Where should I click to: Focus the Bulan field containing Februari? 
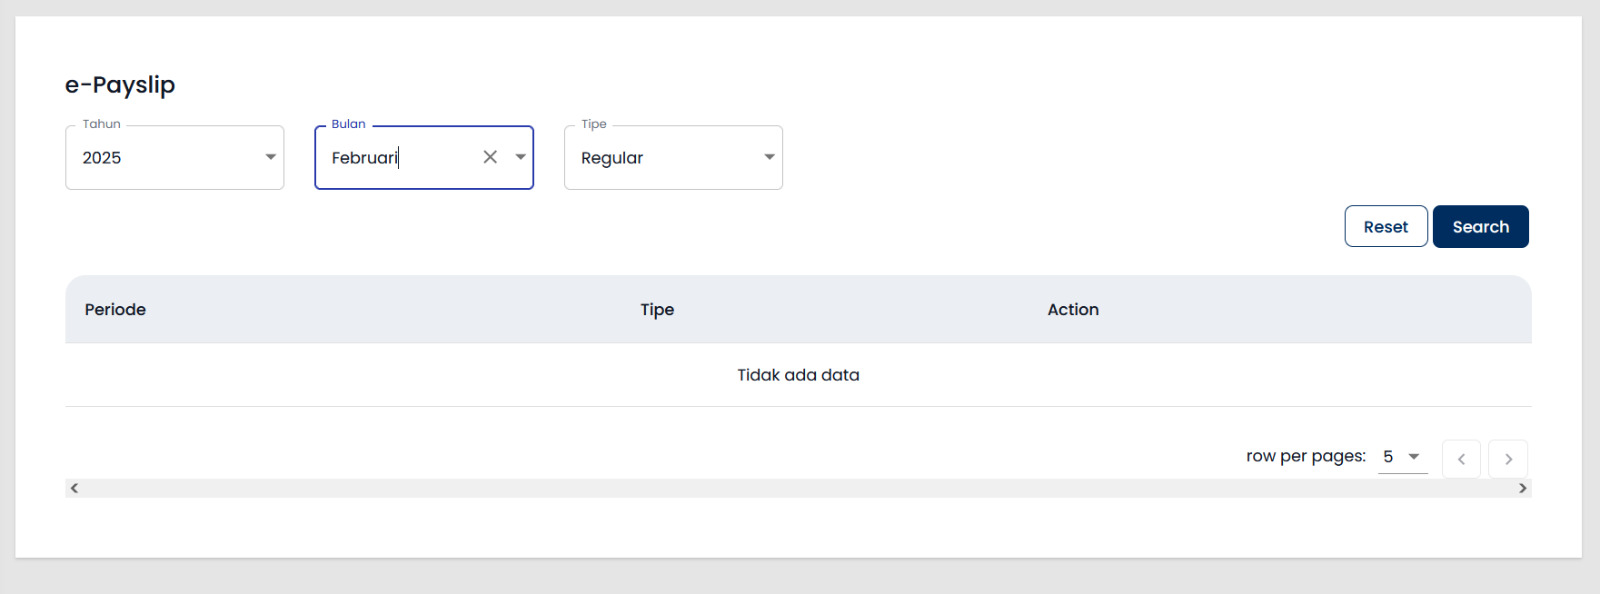pyautogui.click(x=400, y=158)
